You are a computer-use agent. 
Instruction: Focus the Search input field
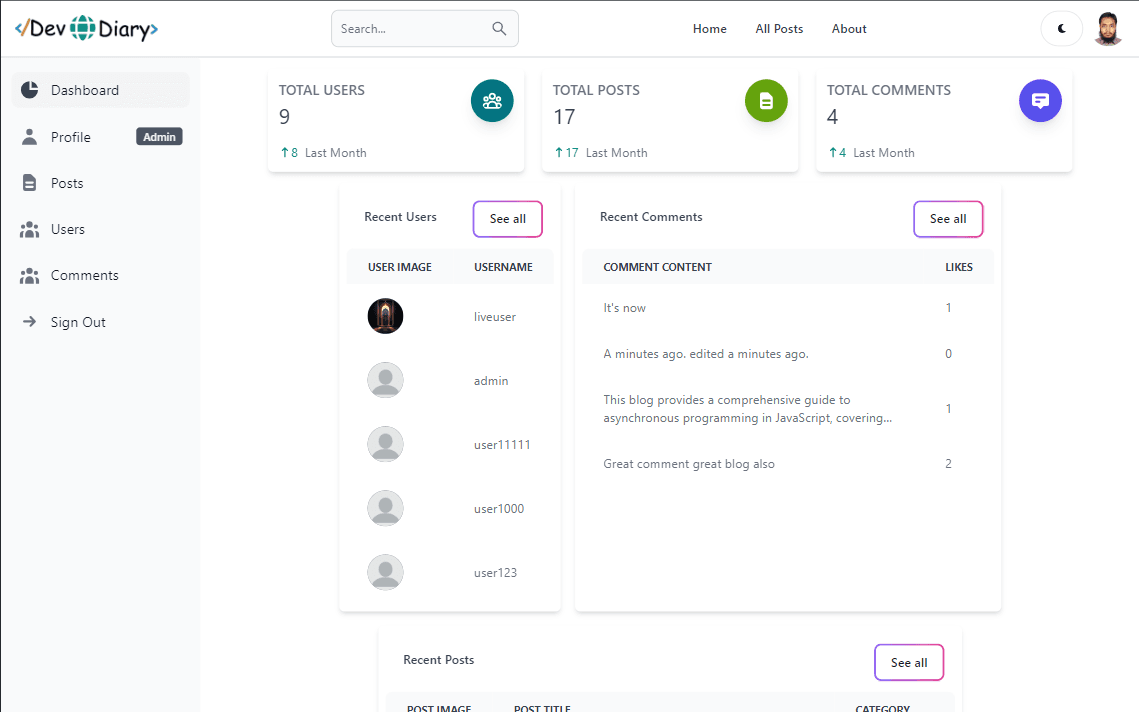point(410,29)
